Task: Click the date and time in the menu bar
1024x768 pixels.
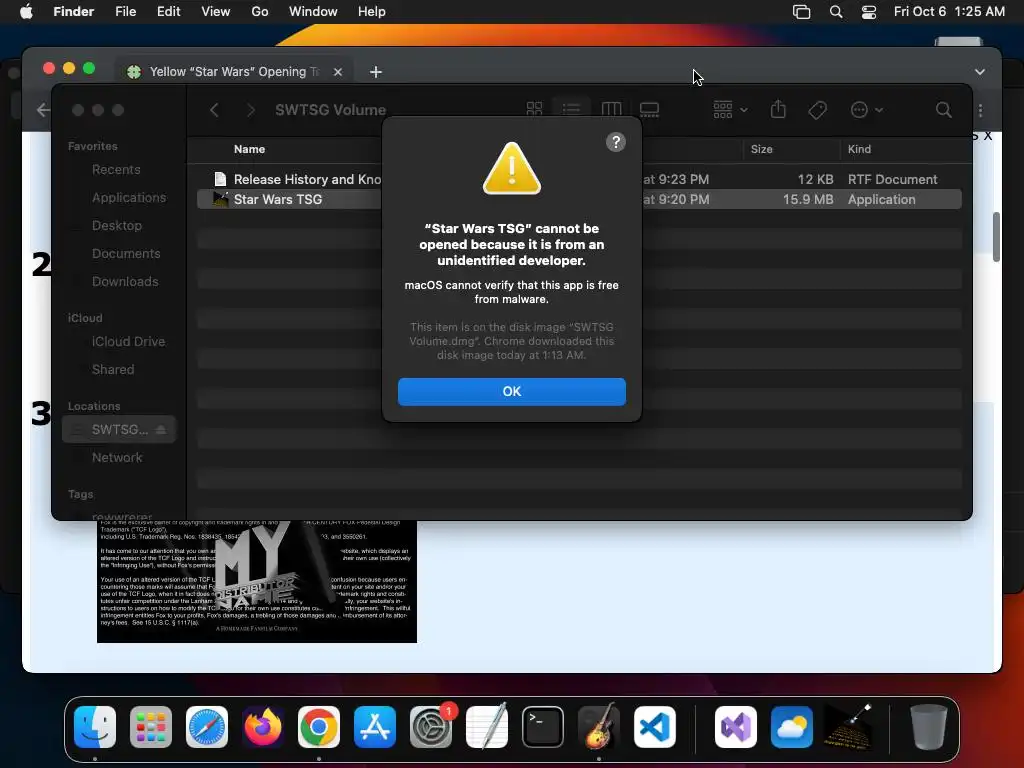Action: 949,12
